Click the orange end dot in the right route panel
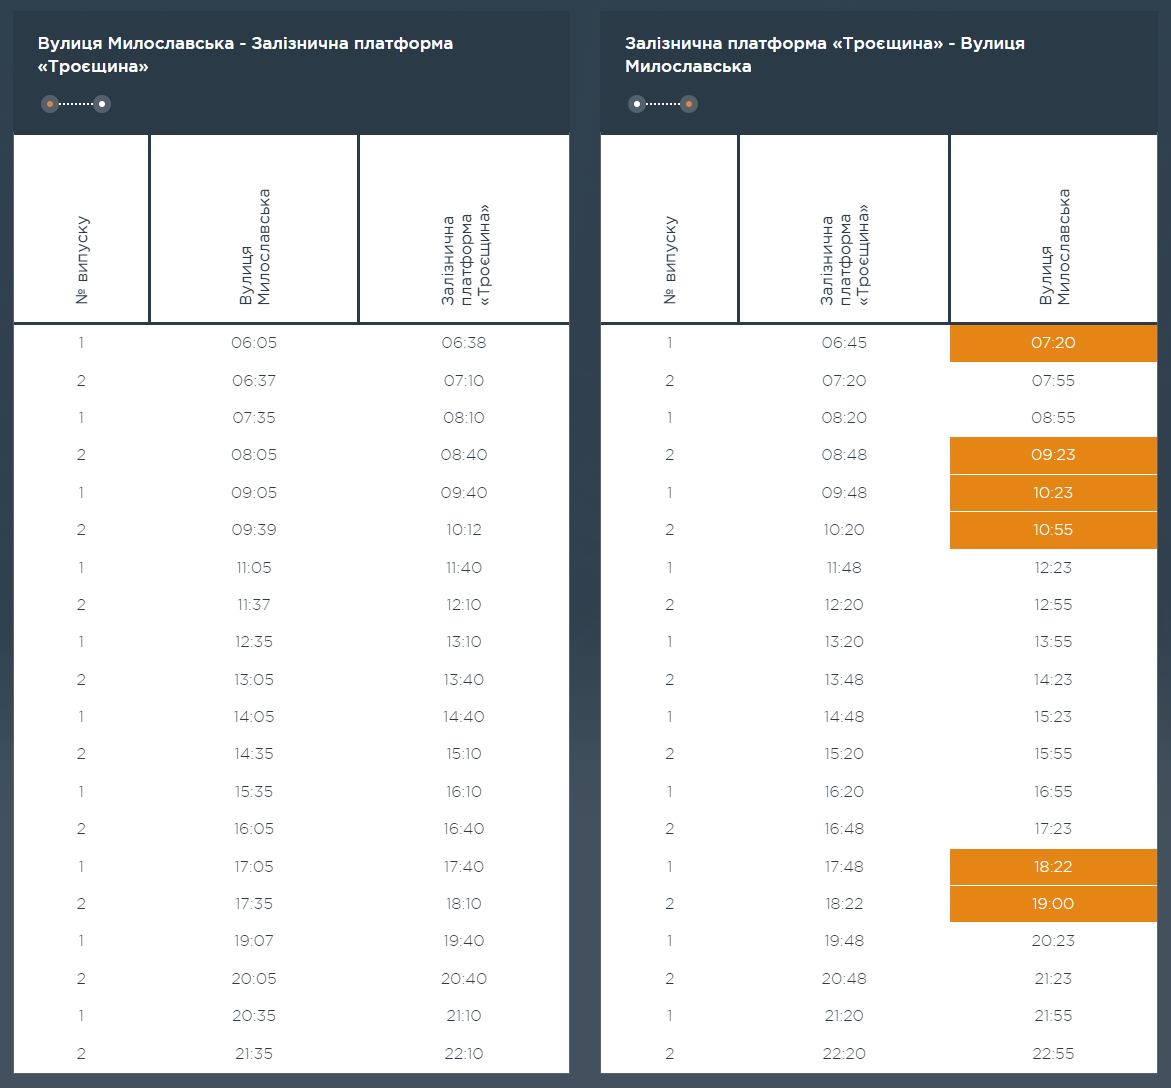Viewport: 1171px width, 1088px height. point(689,104)
